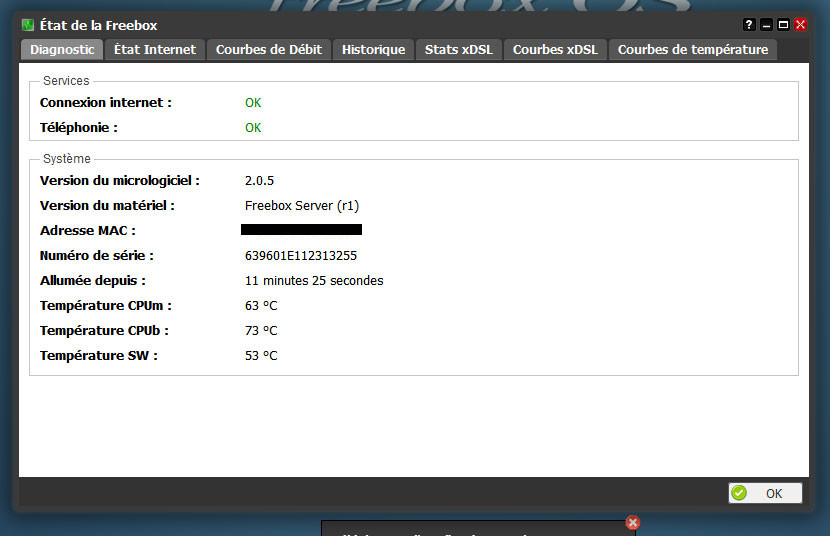Show the Courbes de température tab
Screen dimensions: 830x536
tap(693, 50)
